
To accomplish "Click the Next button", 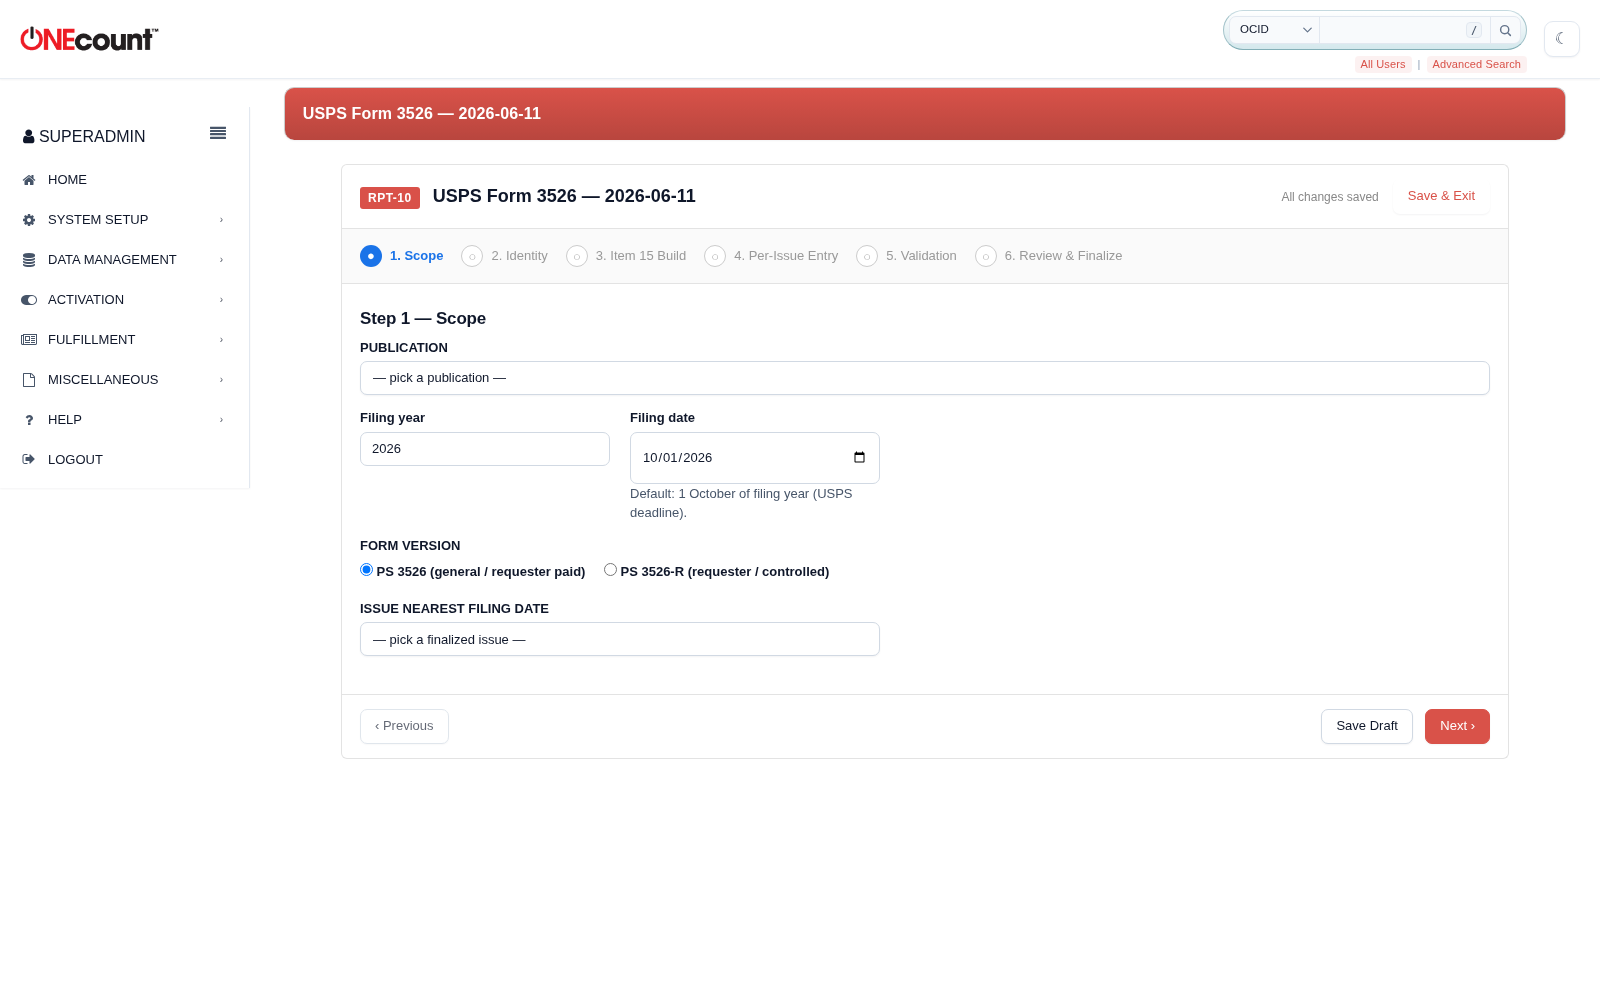I will (x=1457, y=726).
